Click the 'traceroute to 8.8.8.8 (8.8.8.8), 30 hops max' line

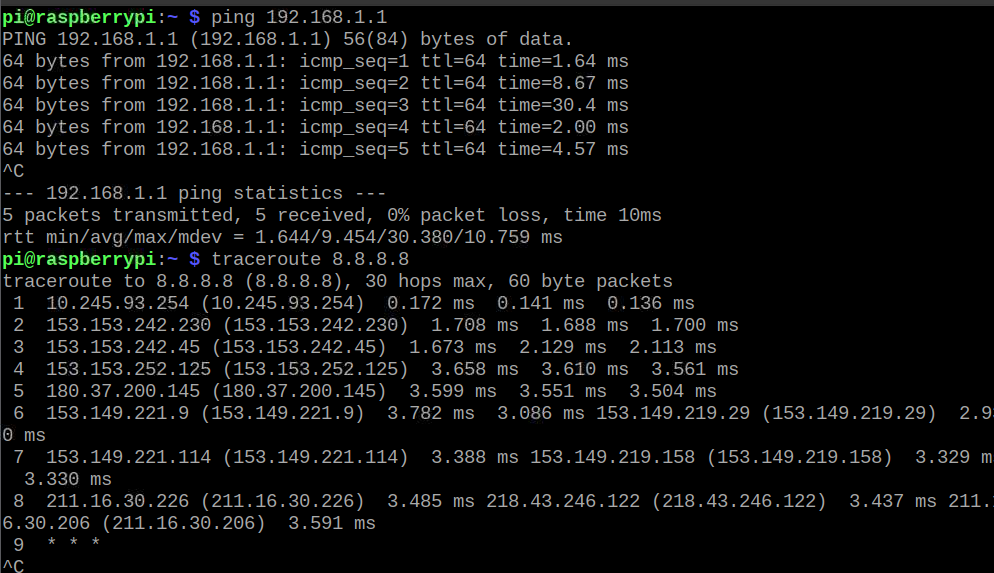point(337,281)
